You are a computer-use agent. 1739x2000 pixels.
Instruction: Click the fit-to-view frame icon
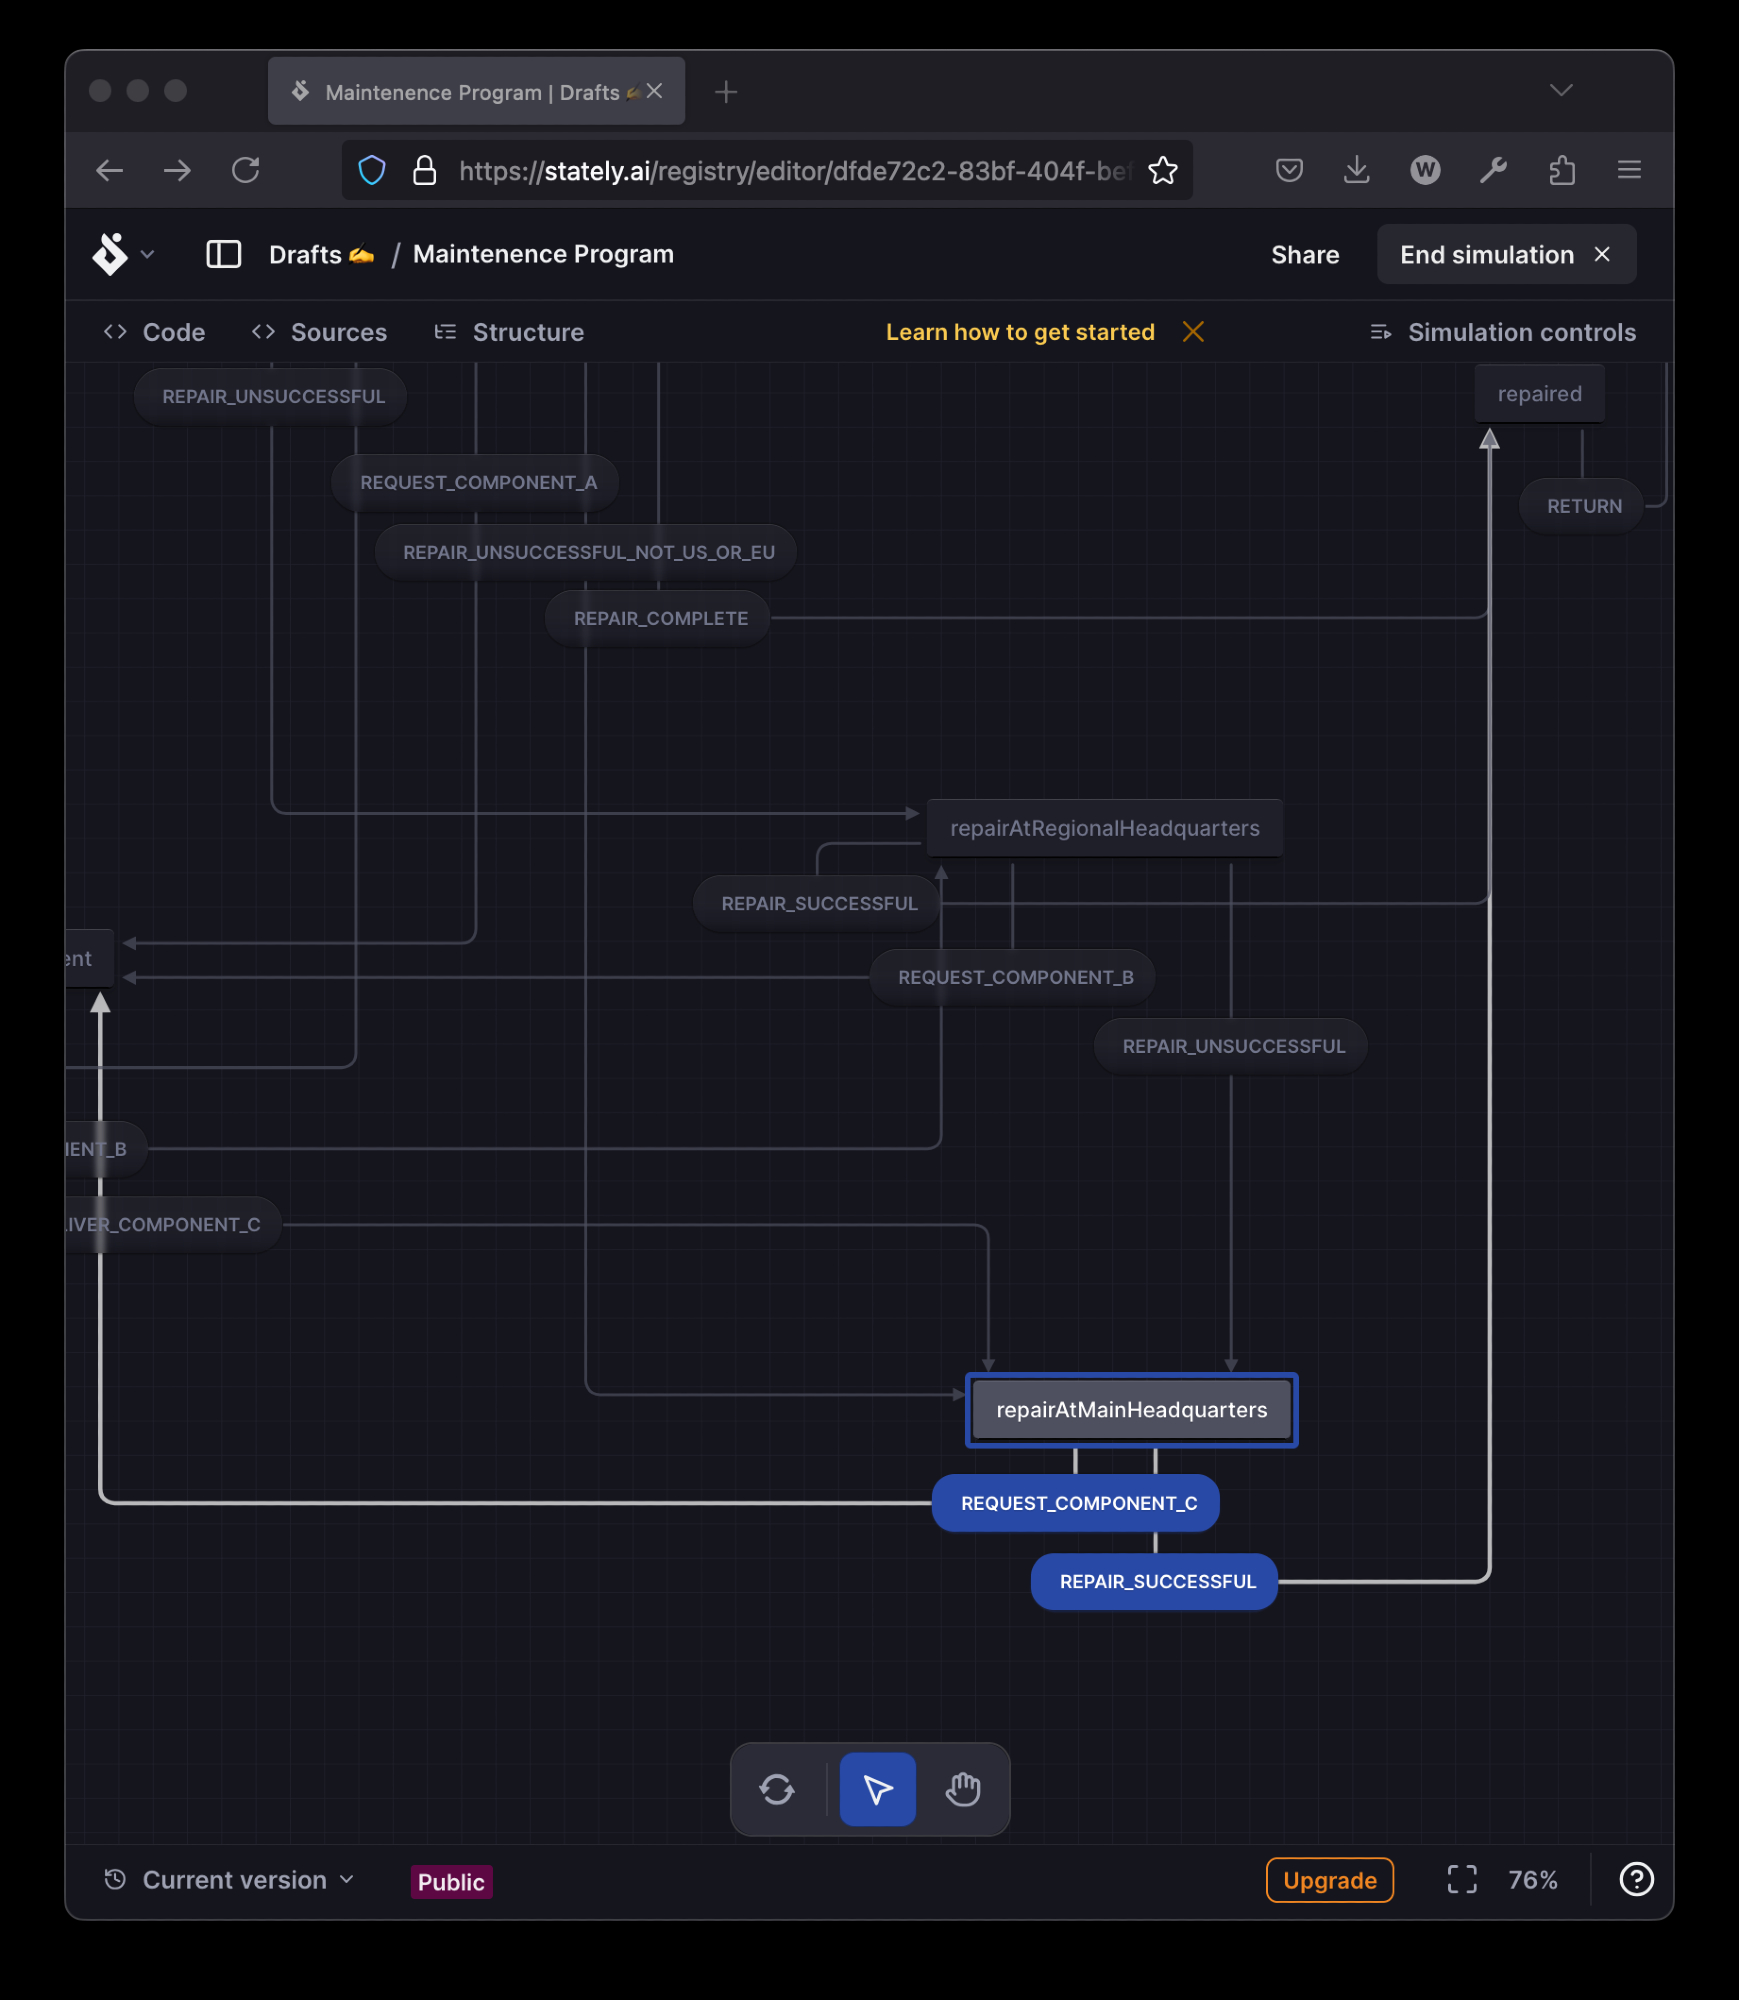1461,1880
